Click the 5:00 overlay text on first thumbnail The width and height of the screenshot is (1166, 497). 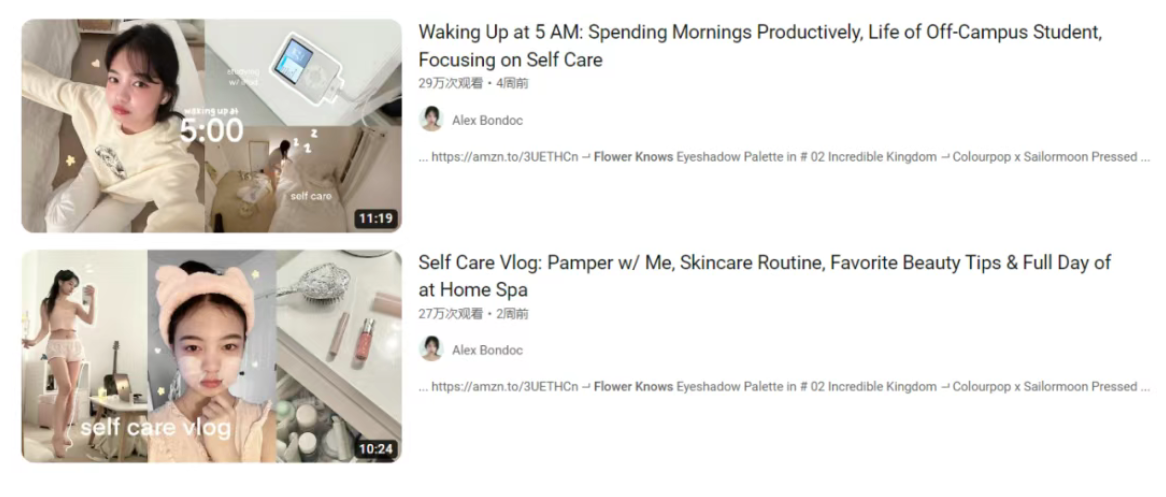coord(211,131)
